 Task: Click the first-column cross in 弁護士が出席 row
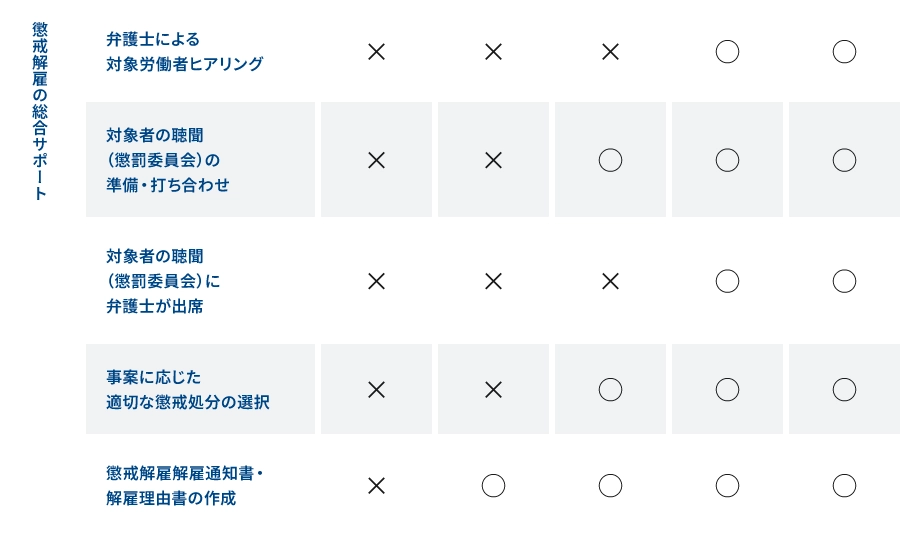pos(376,281)
